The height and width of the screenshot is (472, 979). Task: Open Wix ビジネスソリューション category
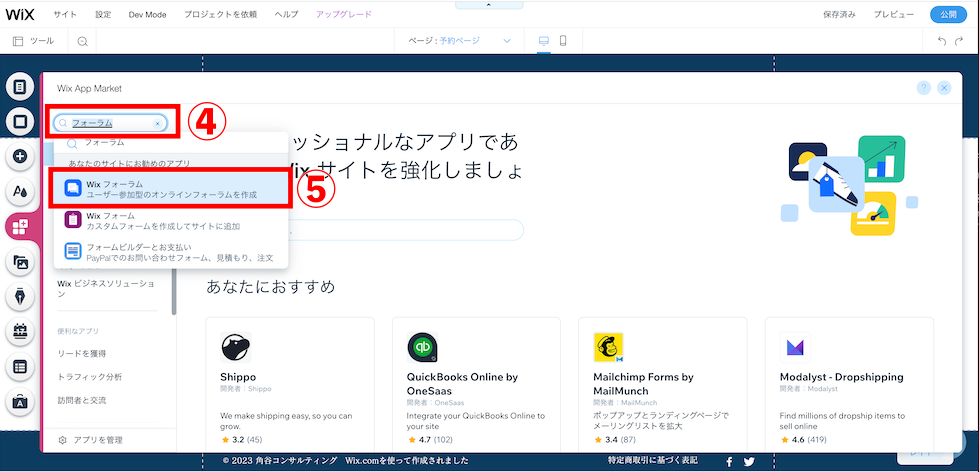coord(106,288)
